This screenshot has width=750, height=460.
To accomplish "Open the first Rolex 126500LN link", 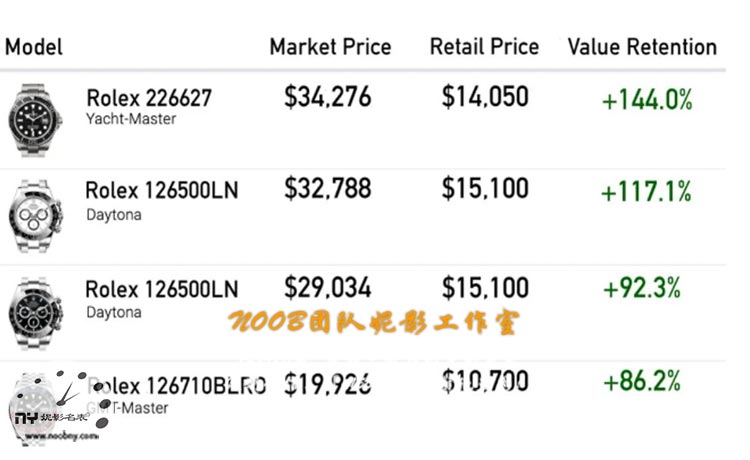I will pos(162,190).
